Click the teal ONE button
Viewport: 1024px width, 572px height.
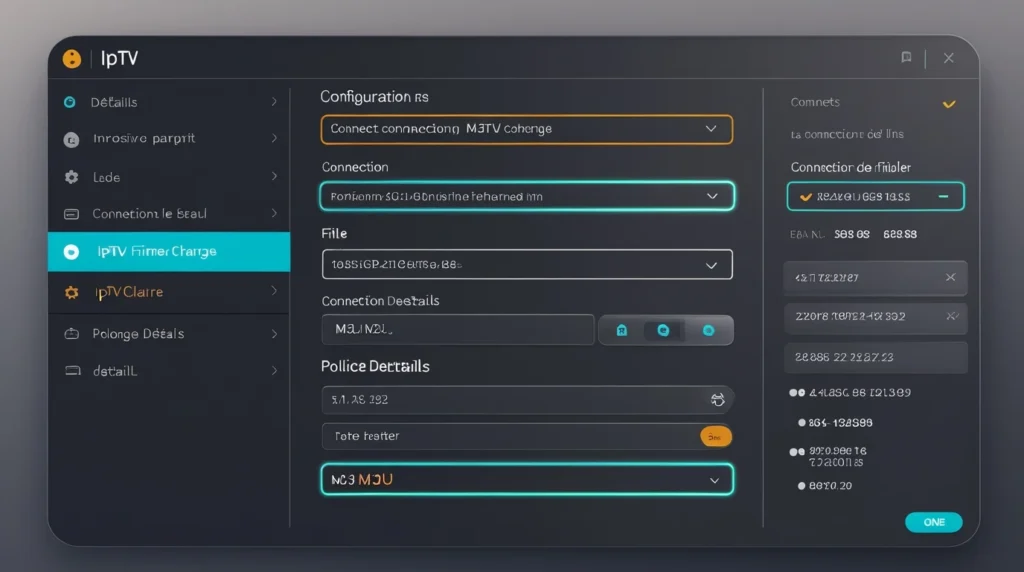[934, 522]
